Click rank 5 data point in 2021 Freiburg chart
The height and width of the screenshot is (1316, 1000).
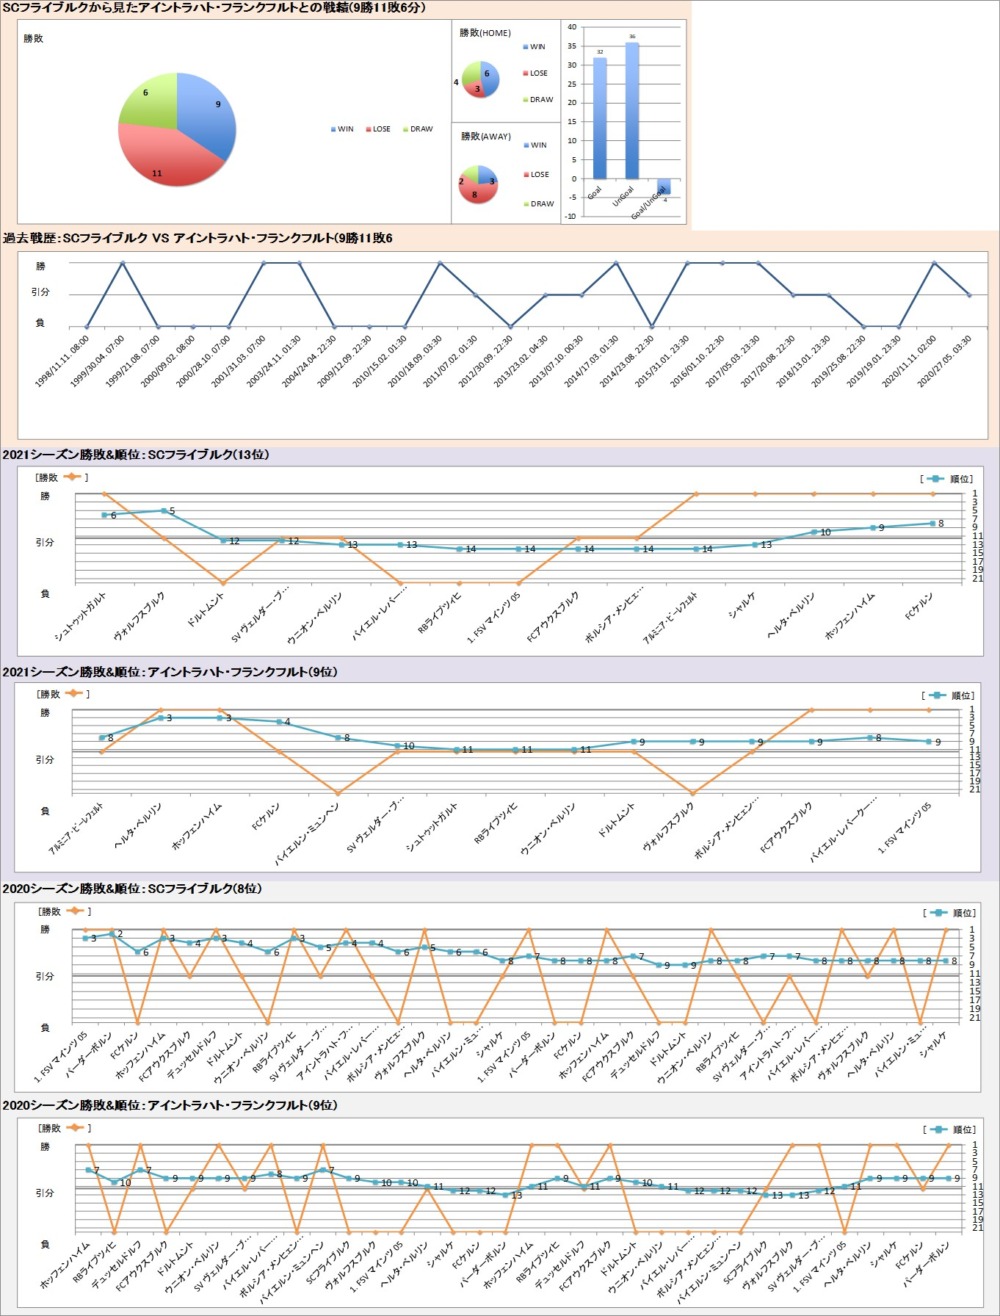pyautogui.click(x=163, y=511)
